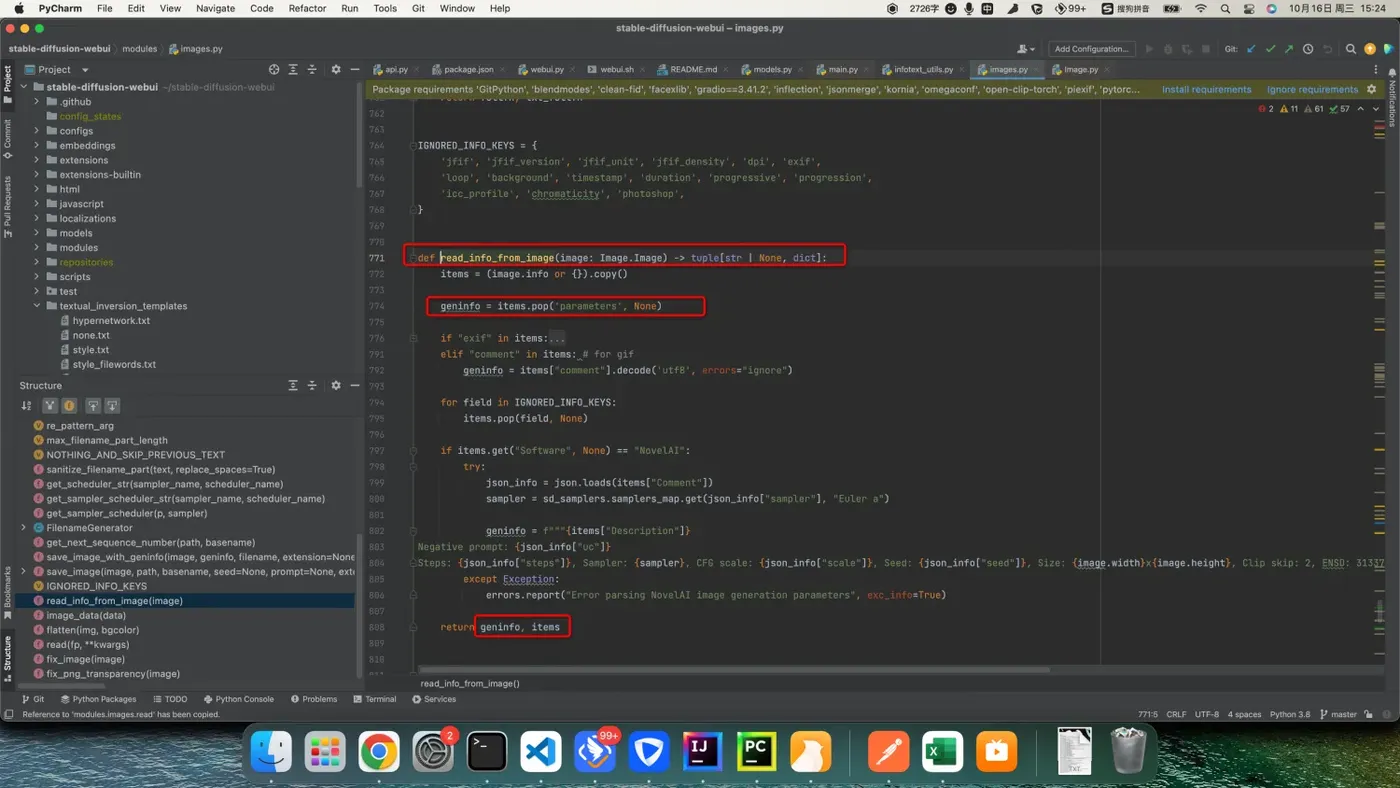Collapse the textual_inversion_templates folder
Image resolution: width=1400 pixels, height=788 pixels.
point(37,306)
